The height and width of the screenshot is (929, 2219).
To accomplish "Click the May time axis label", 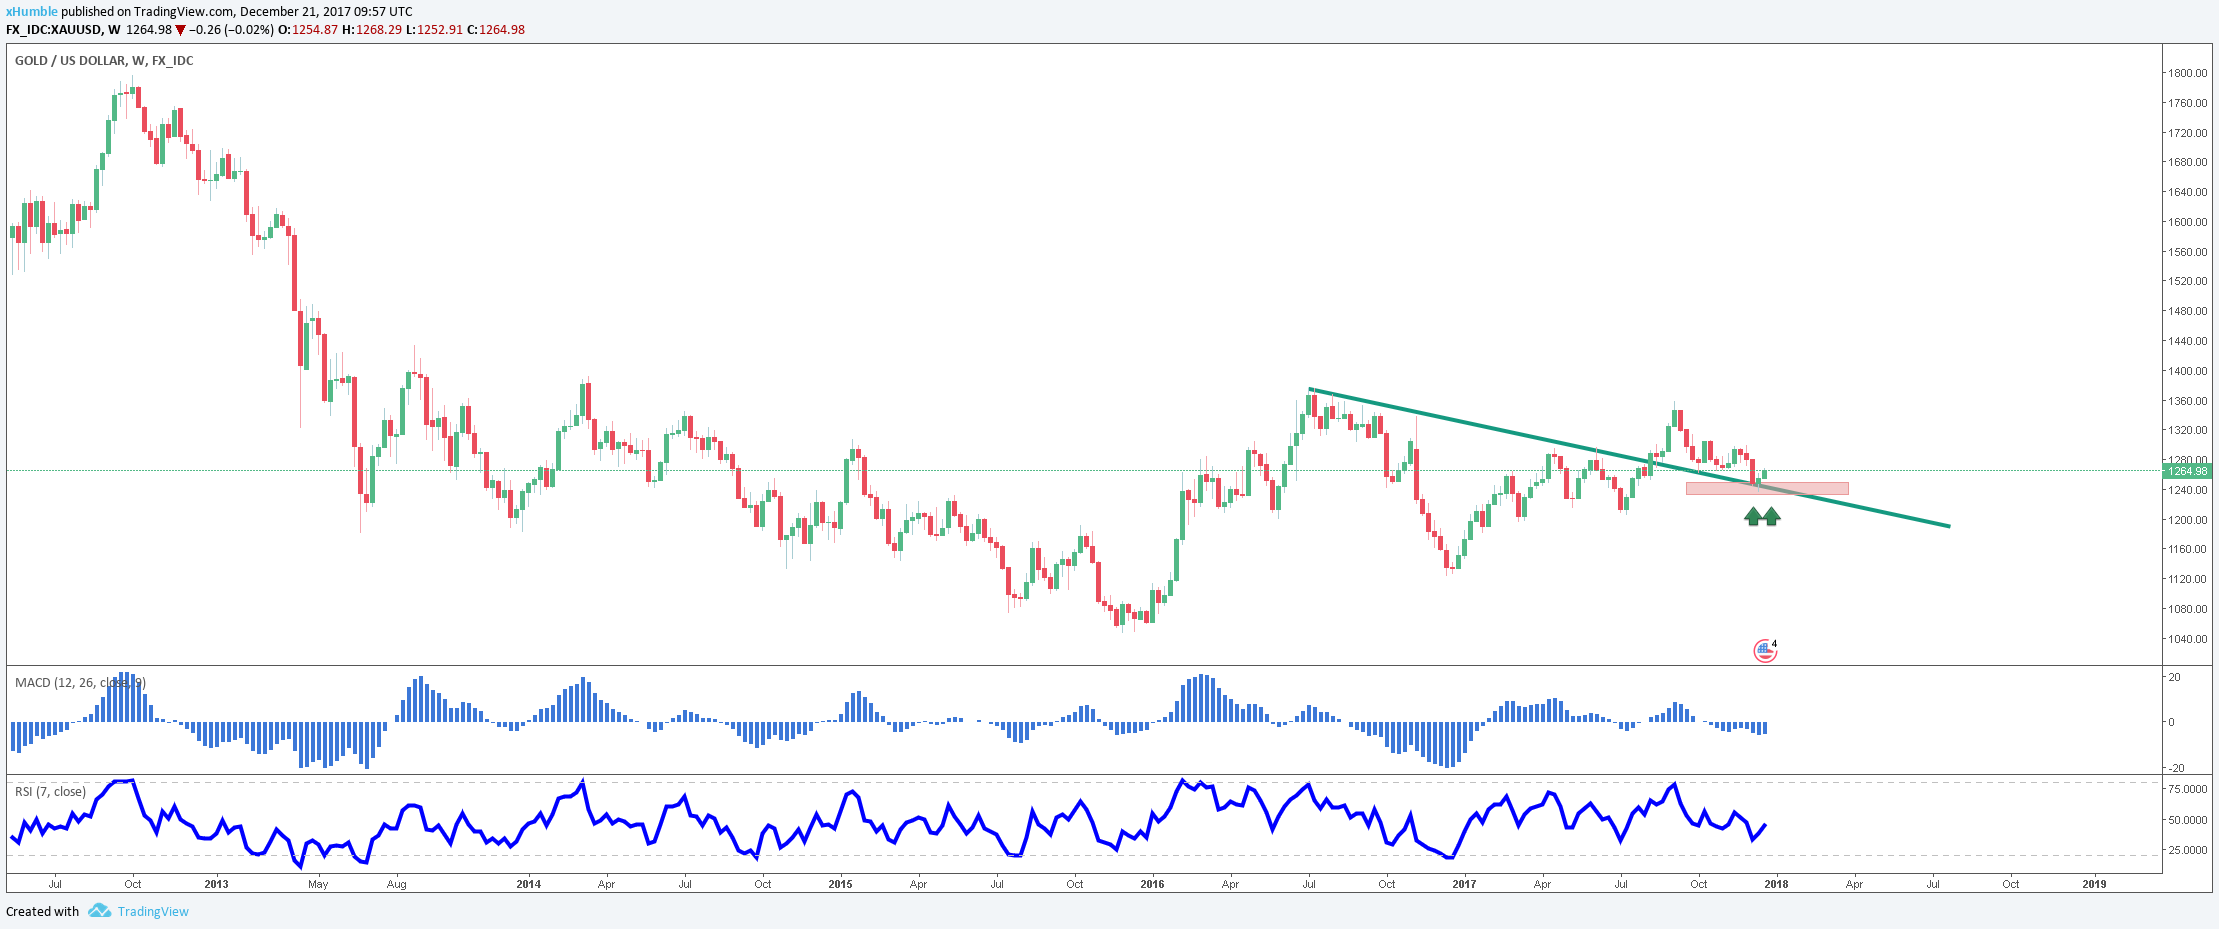I will 318,884.
